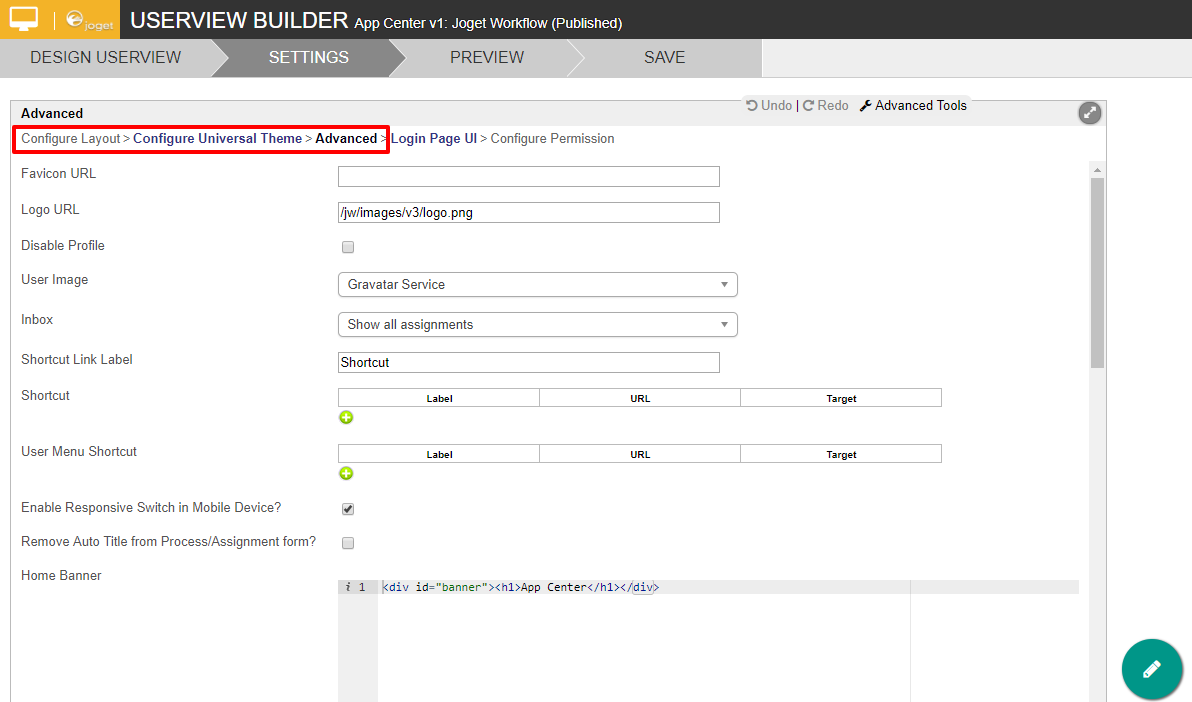The image size is (1192, 702).
Task: Click the Favicon URL input field
Action: (x=528, y=177)
